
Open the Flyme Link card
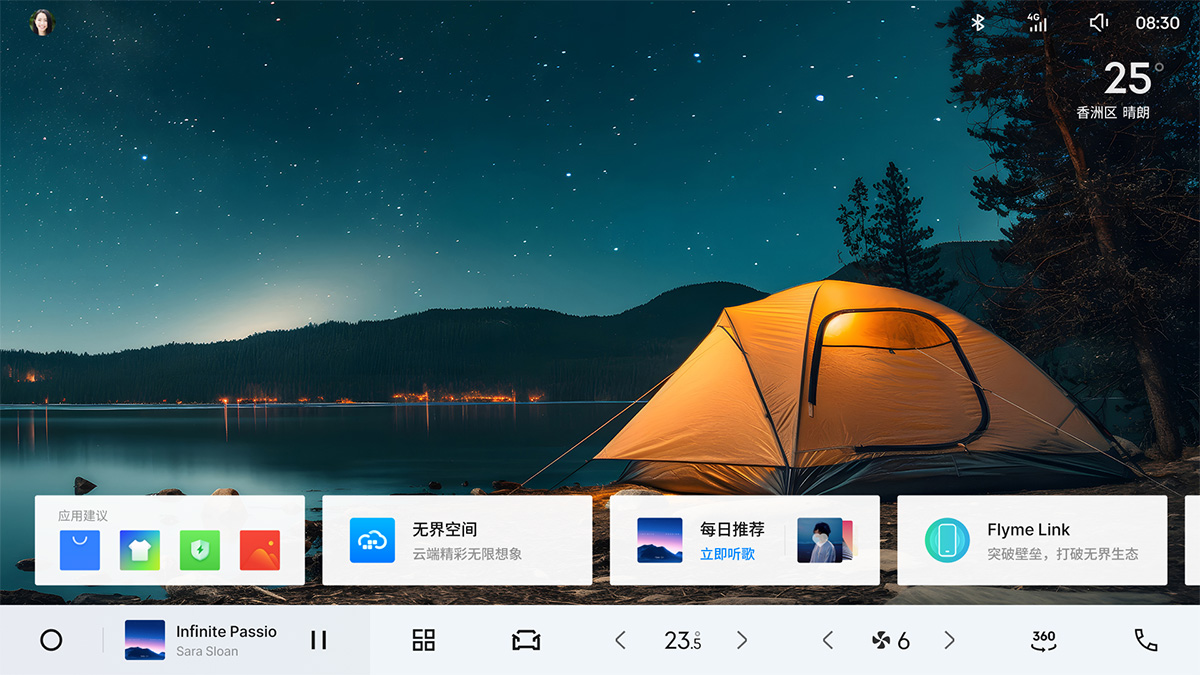(1032, 541)
